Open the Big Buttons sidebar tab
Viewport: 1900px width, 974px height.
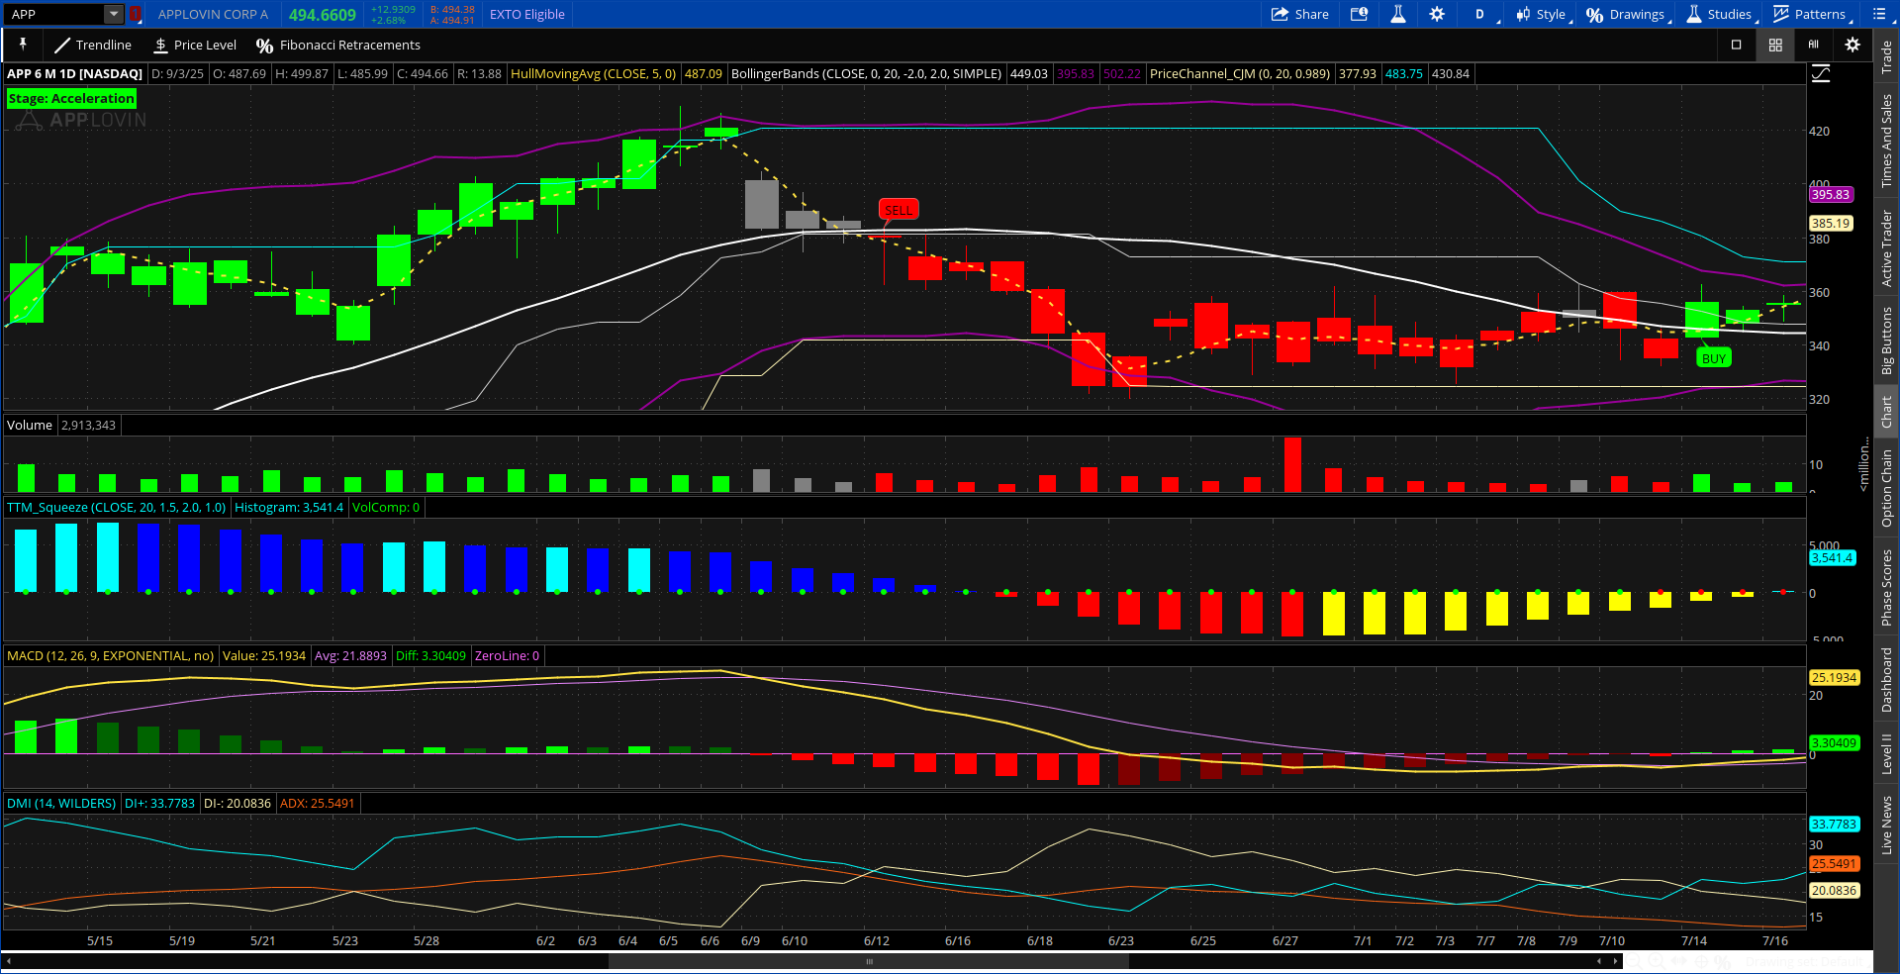(1886, 341)
